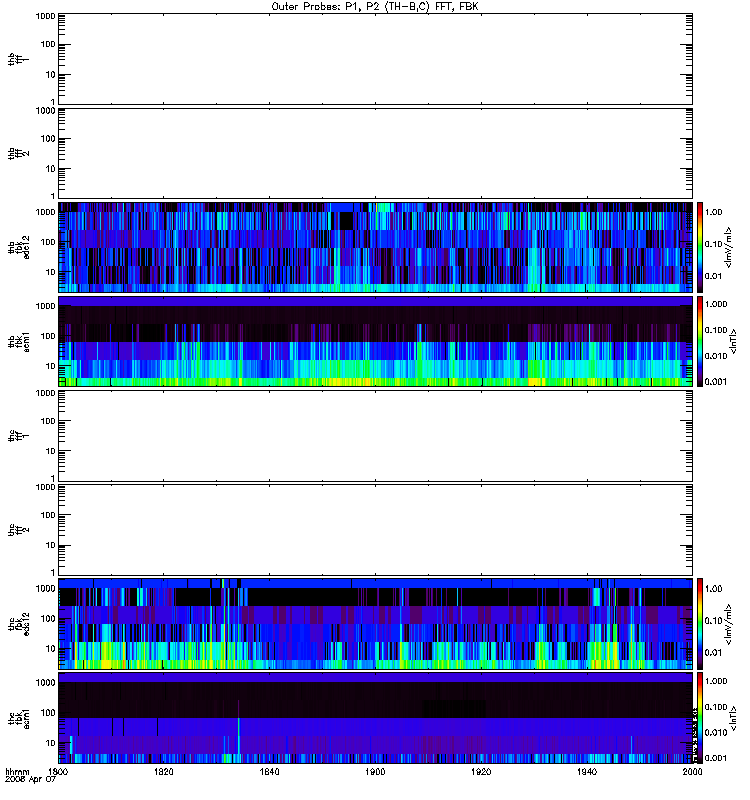Click the second panel's thb y-axis title

pyautogui.click(x=18, y=153)
